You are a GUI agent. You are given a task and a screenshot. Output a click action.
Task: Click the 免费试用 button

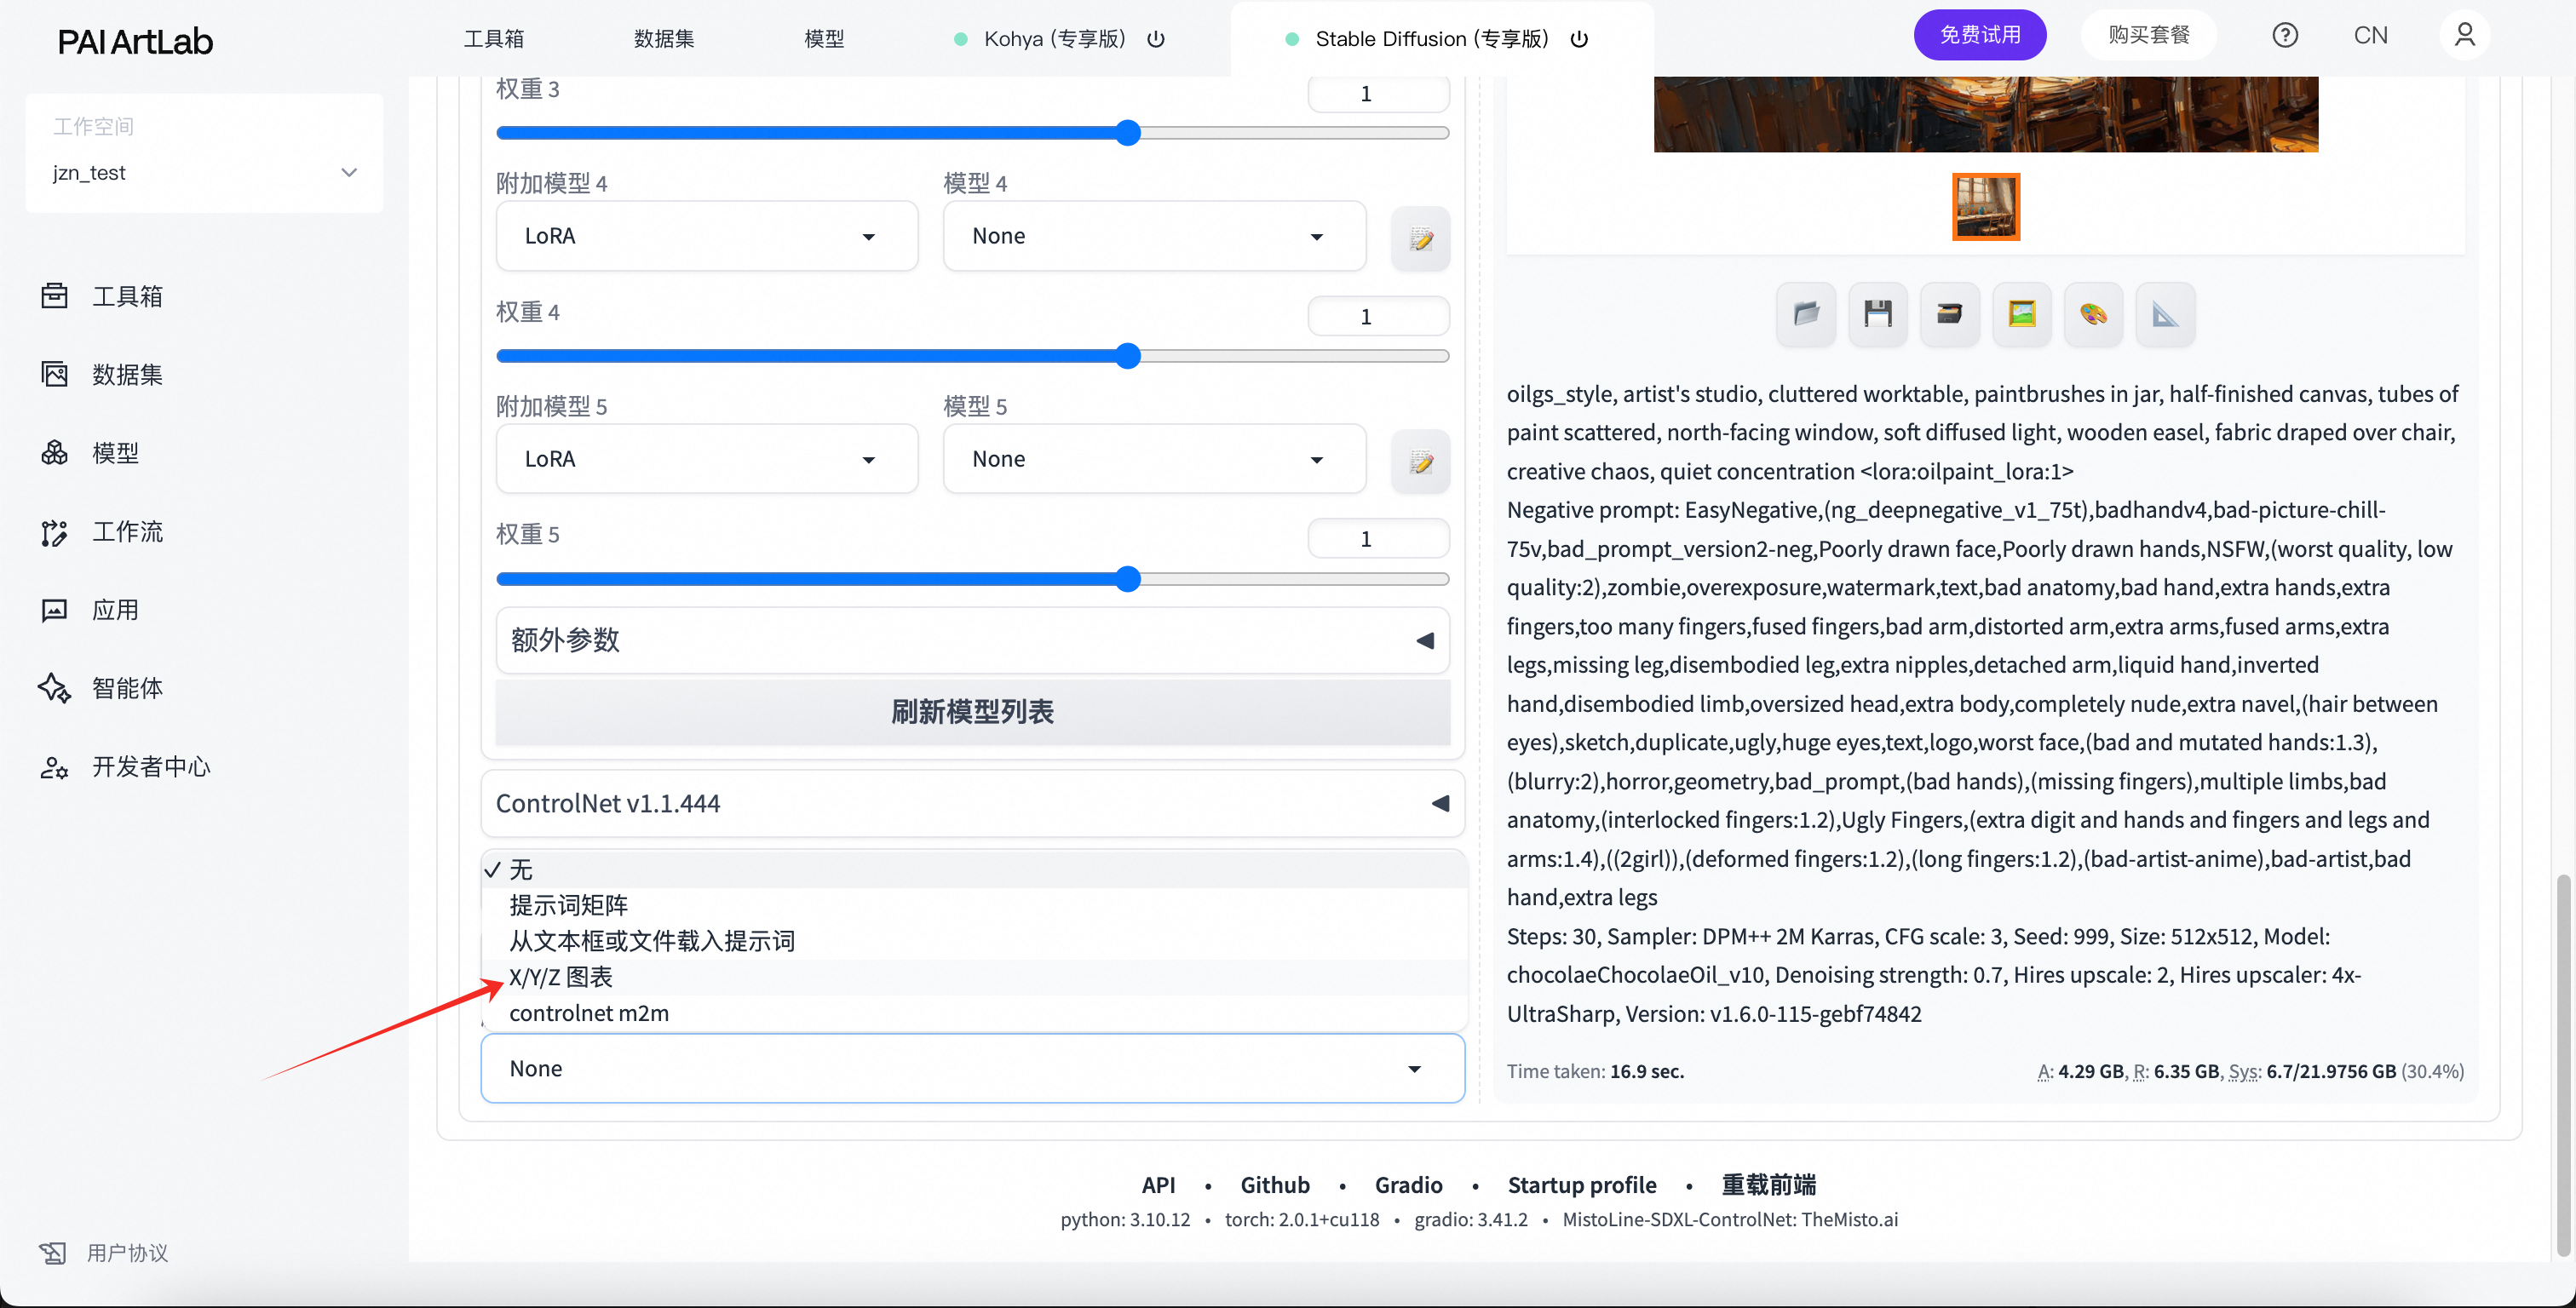pos(1979,36)
